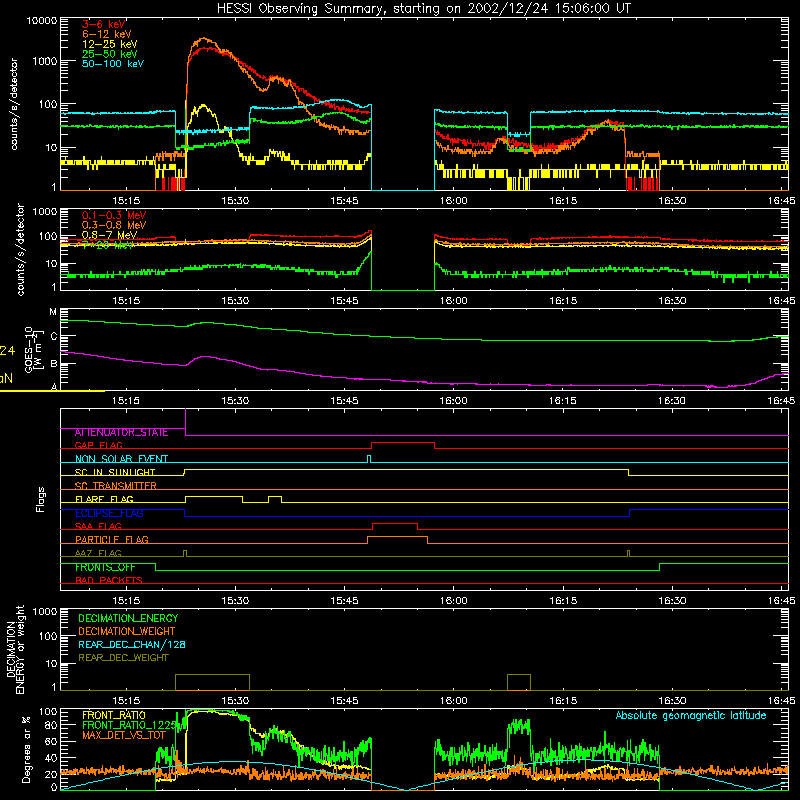Click the 15:45 tick under the decimation panel
Screen dimensions: 800x800
[x=344, y=701]
